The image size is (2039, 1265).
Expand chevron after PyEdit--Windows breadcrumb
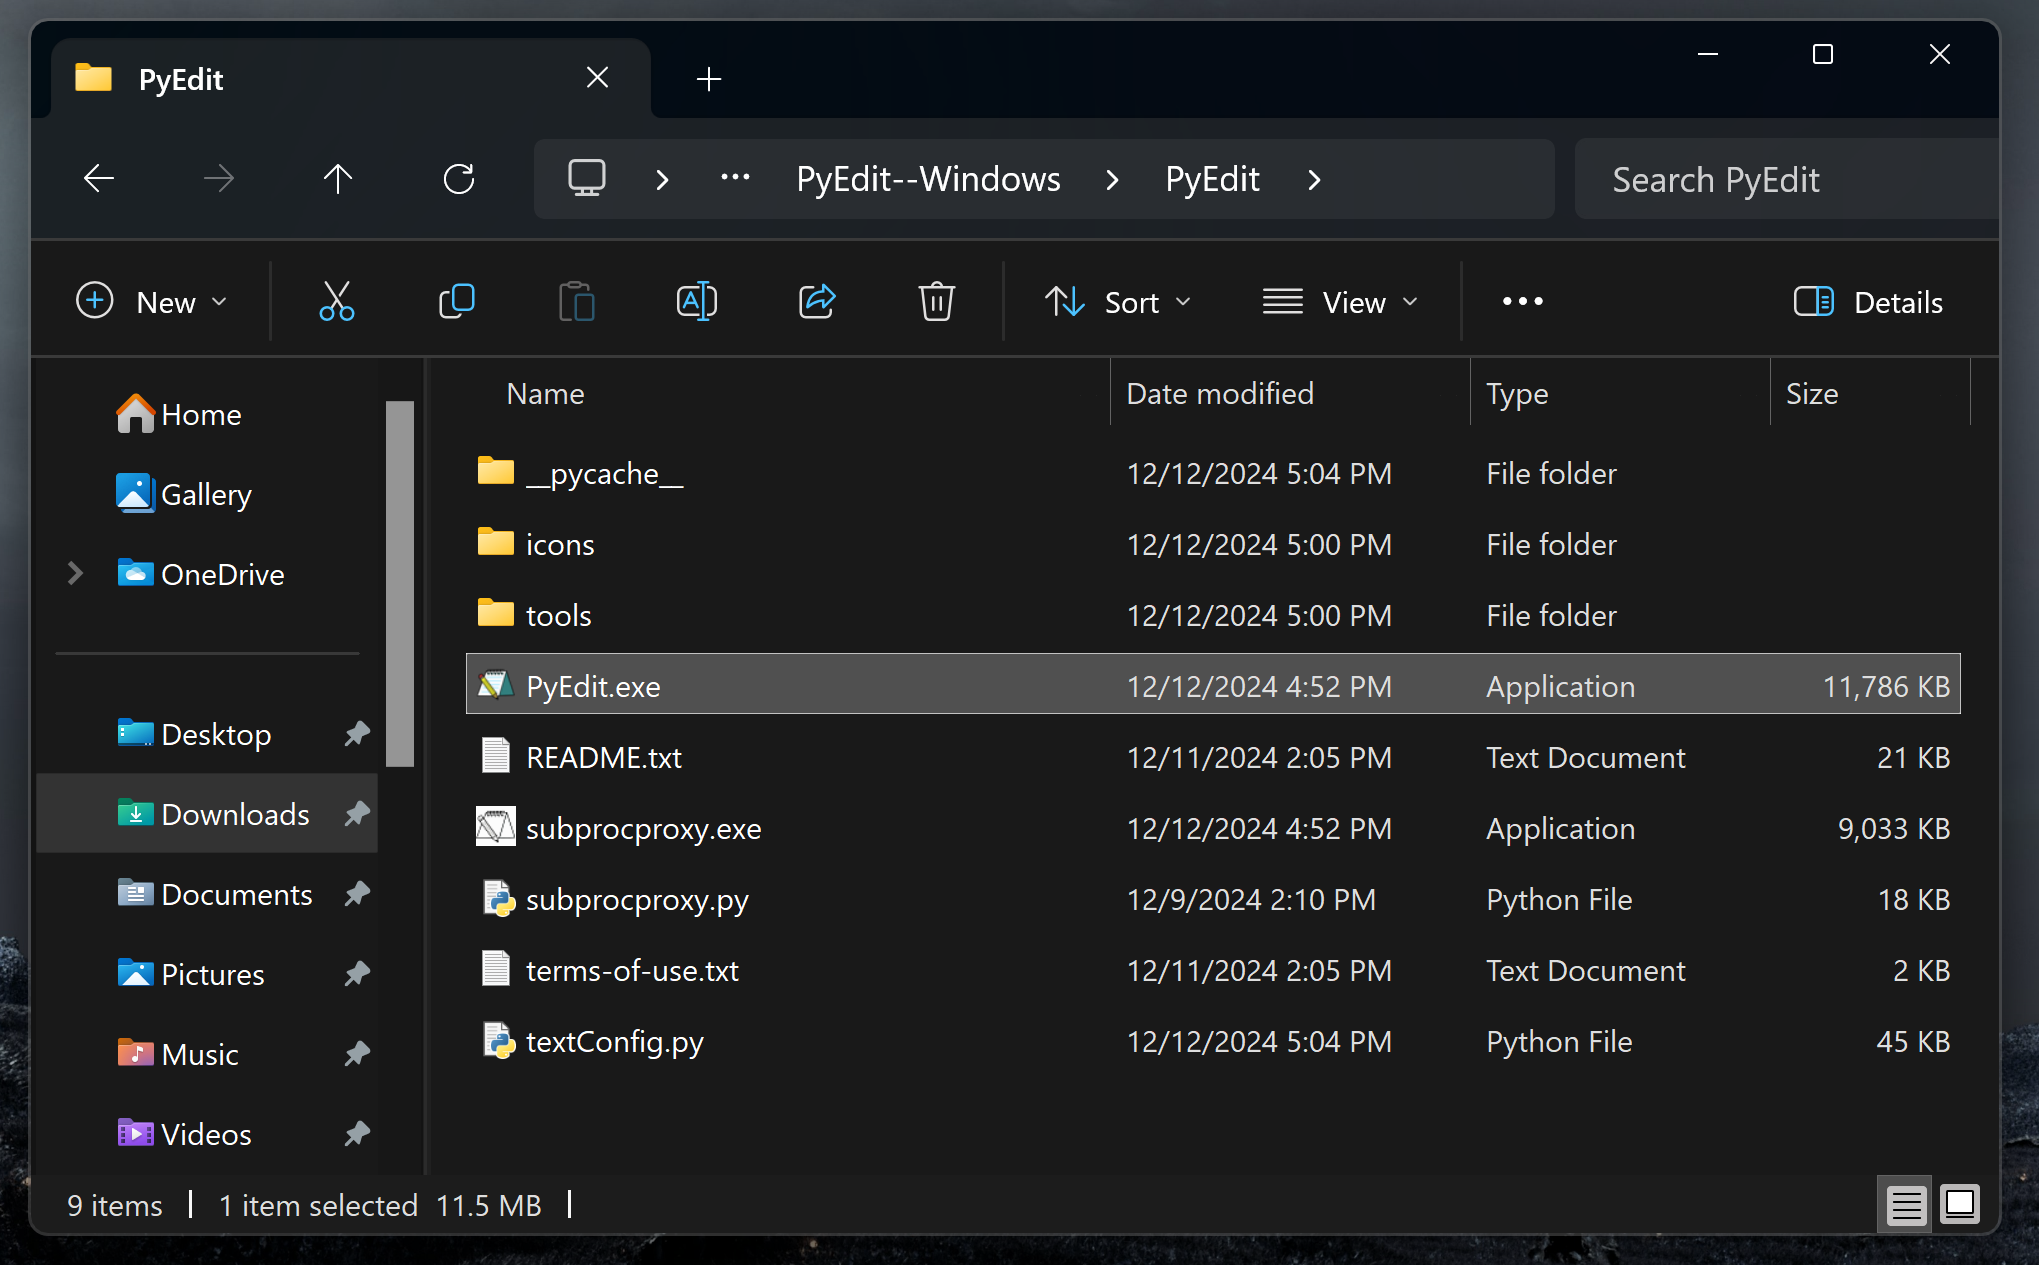pos(1112,179)
